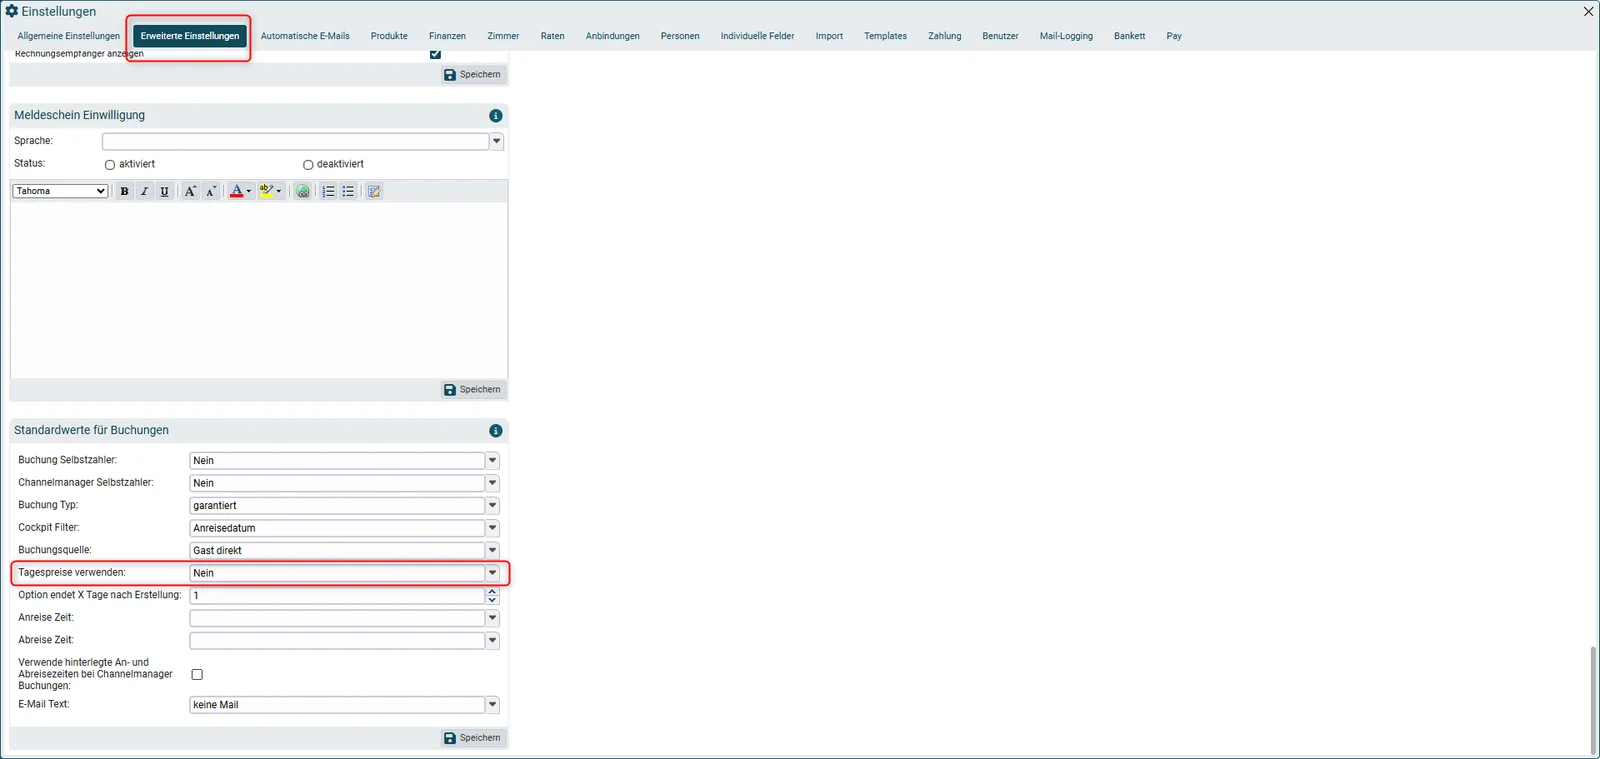Select the deaktiviert status option
The width and height of the screenshot is (1600, 759).
[x=308, y=165]
